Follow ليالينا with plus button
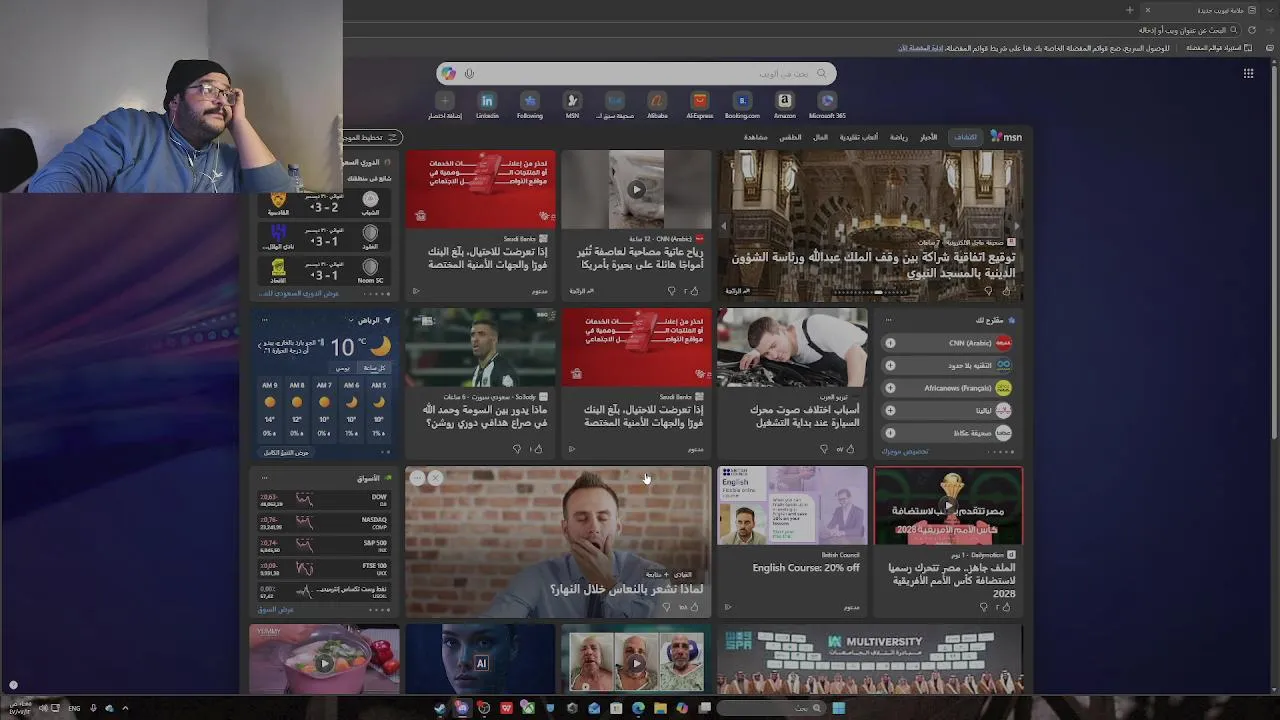 tap(890, 410)
